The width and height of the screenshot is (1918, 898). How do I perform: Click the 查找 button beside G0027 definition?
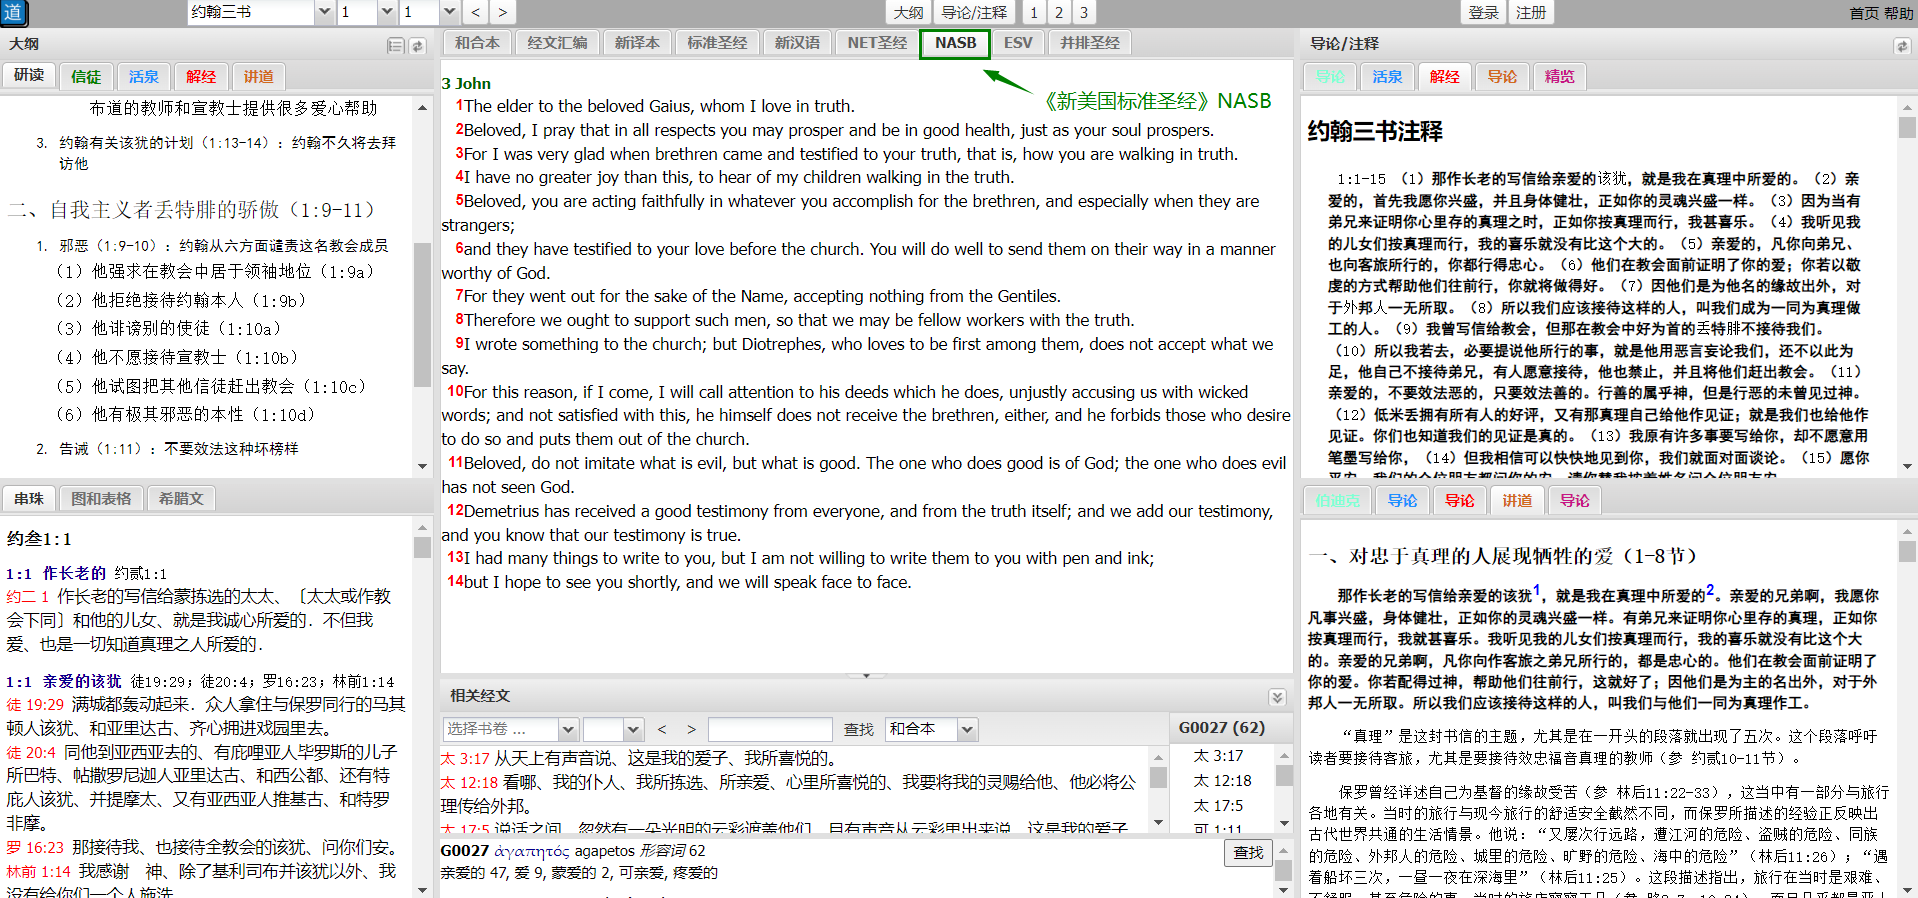(1248, 853)
